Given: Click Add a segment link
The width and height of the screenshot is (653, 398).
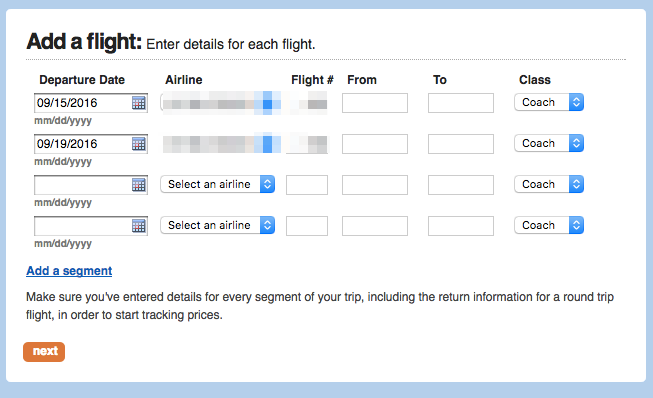Looking at the screenshot, I should (69, 271).
